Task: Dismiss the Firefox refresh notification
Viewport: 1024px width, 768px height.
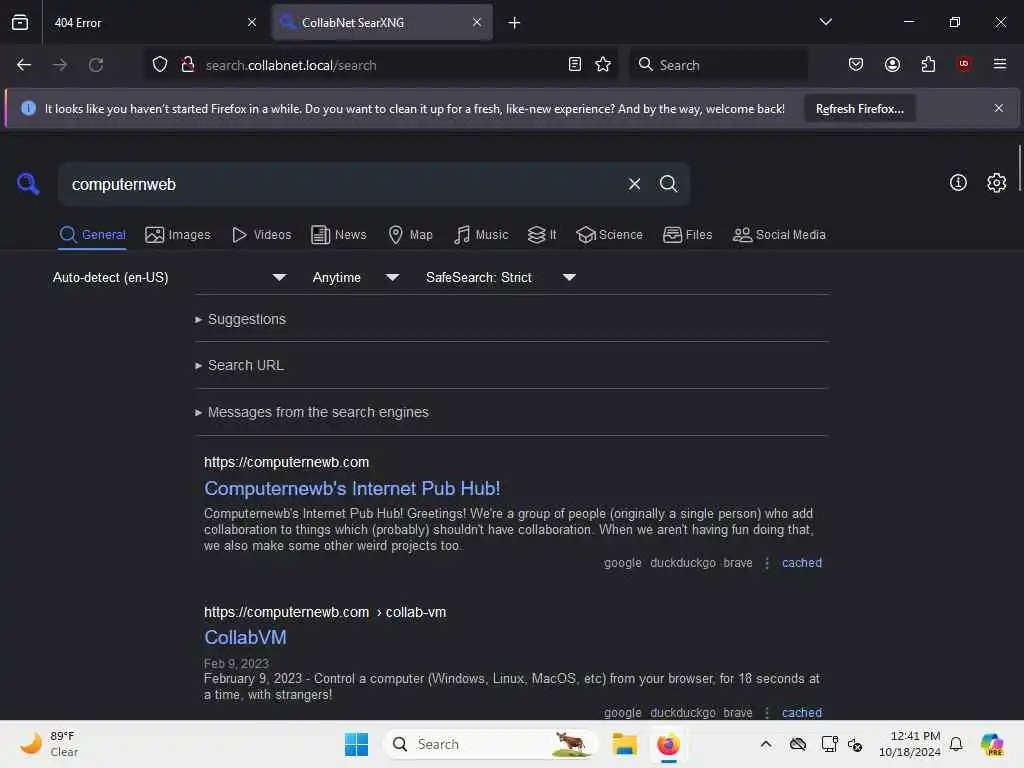Action: click(x=999, y=108)
